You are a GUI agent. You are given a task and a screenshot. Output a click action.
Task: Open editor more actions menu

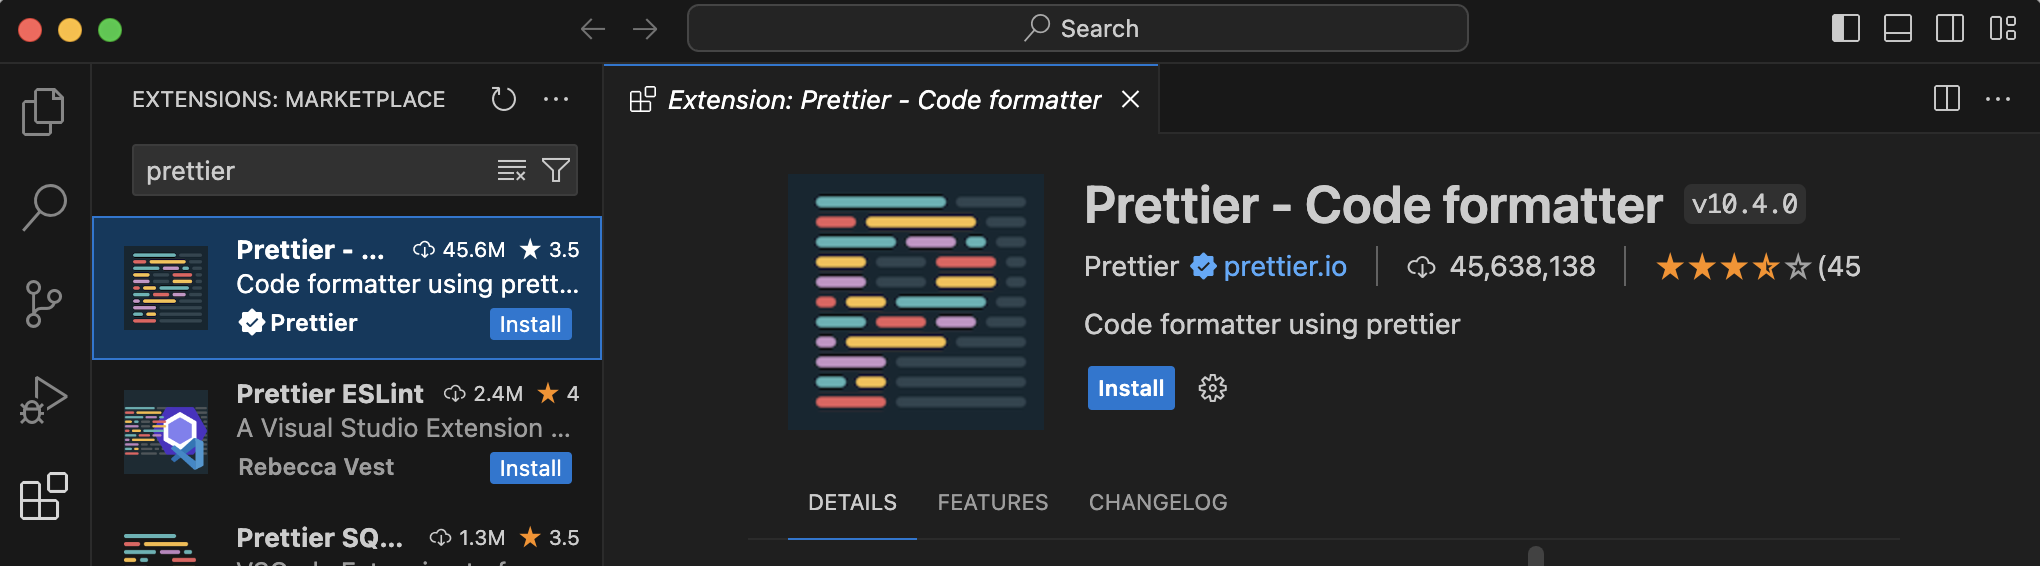pyautogui.click(x=1998, y=99)
